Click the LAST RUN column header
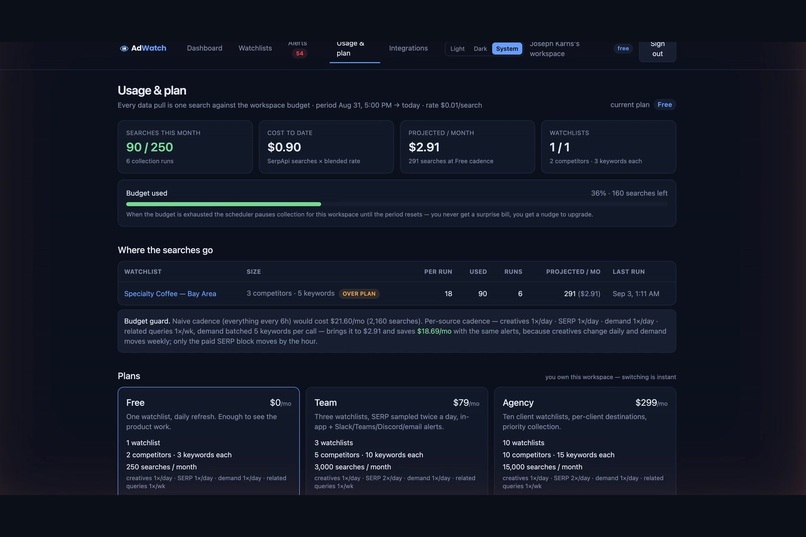Viewport: 806px width, 537px height. [x=629, y=272]
